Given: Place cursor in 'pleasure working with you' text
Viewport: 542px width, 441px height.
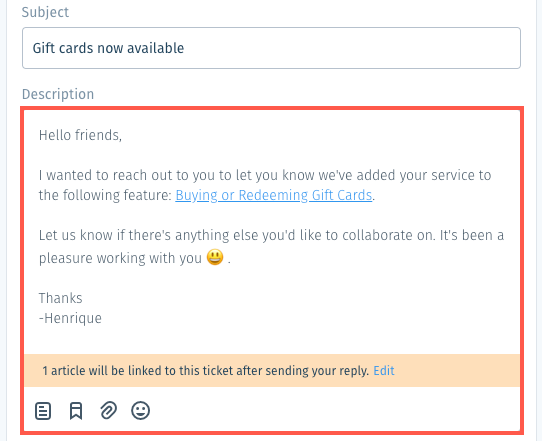Looking at the screenshot, I should 120,258.
